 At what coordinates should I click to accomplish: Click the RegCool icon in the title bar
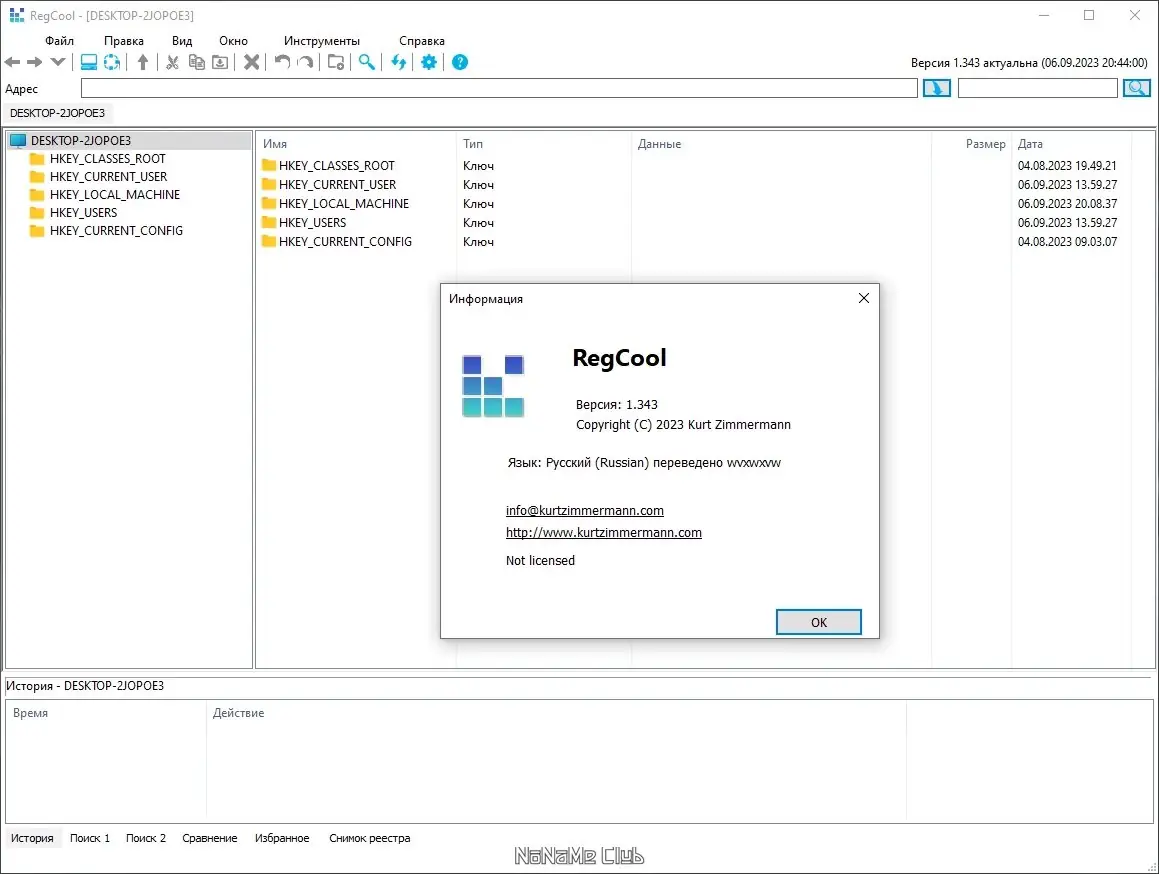pos(16,15)
